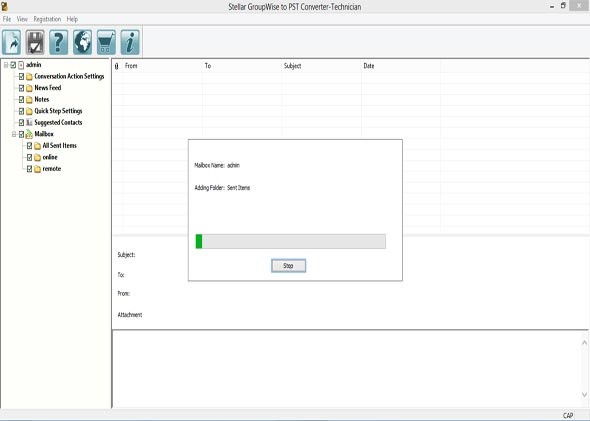Uncheck the Conversation Action Settings checkbox
Screen dimensions: 590x421
pyautogui.click(x=21, y=76)
